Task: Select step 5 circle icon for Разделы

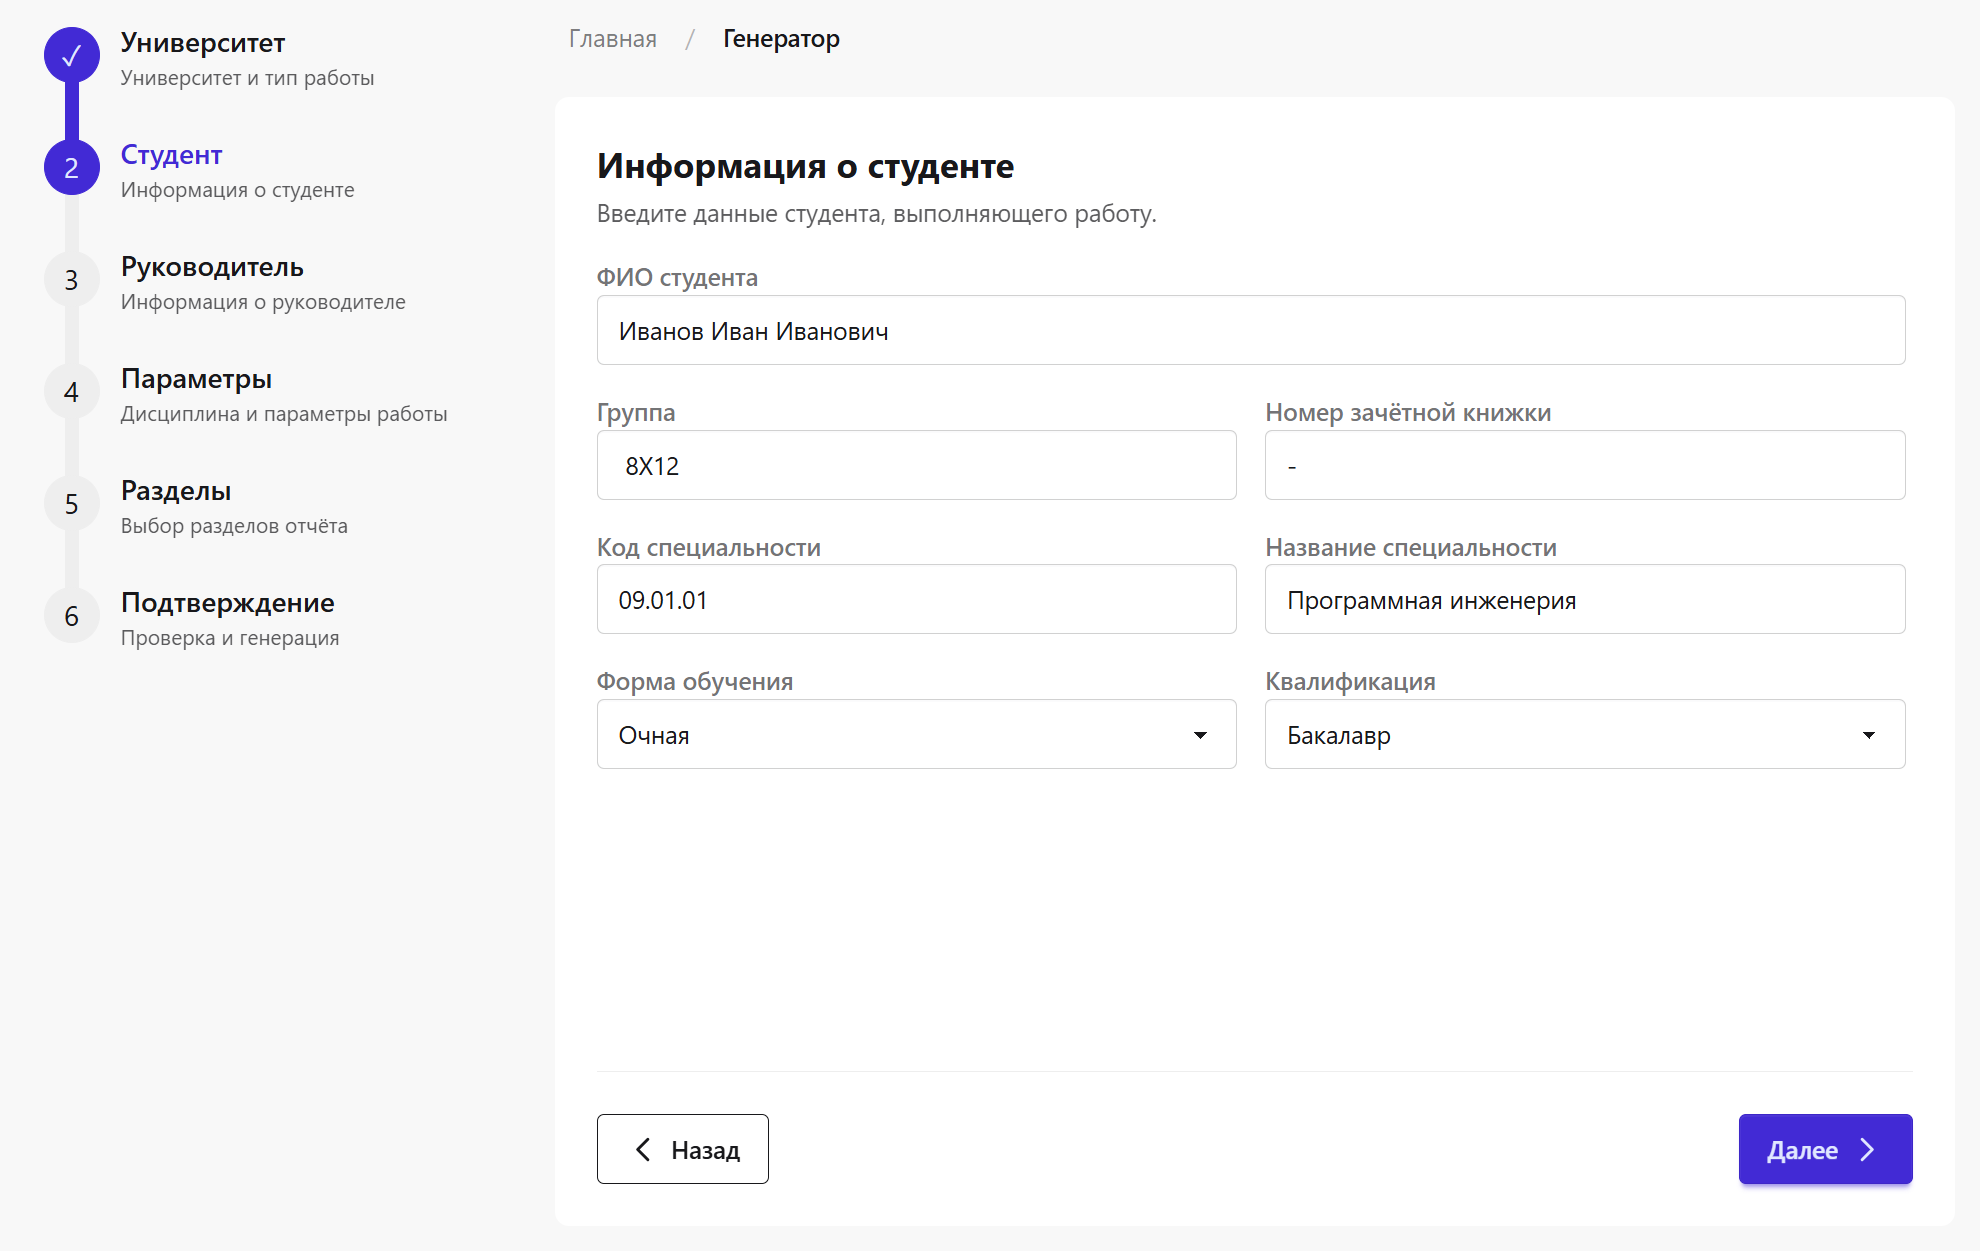Action: (x=71, y=503)
